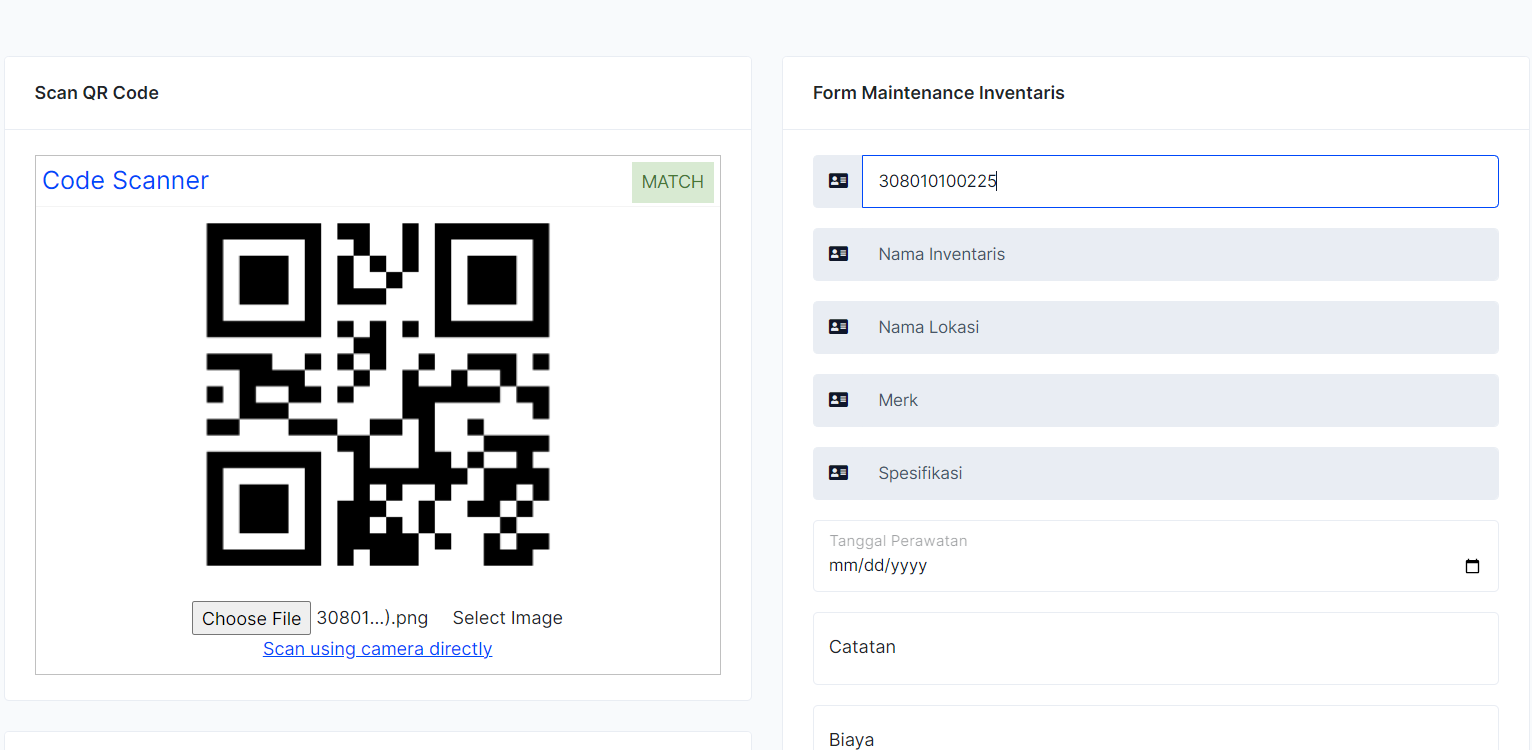Click the Choose File button
Screen dimensions: 1532x750
(251, 618)
